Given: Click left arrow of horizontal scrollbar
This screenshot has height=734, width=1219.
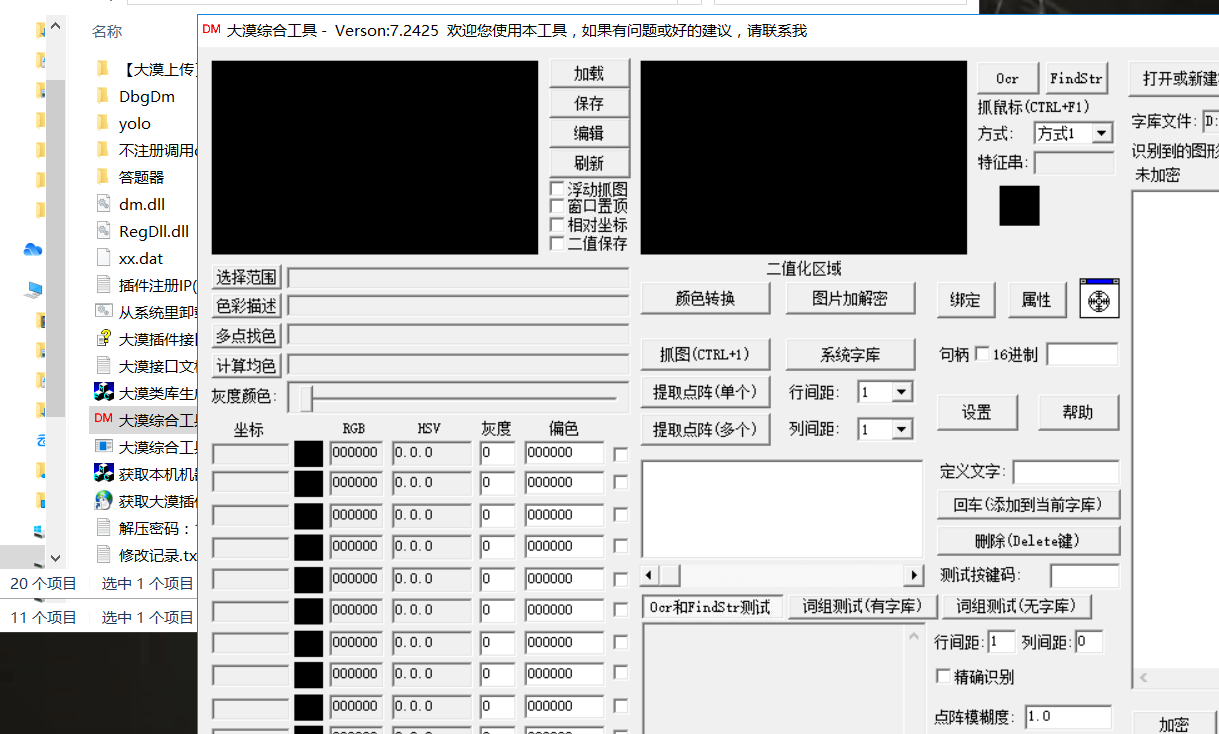Looking at the screenshot, I should (650, 575).
